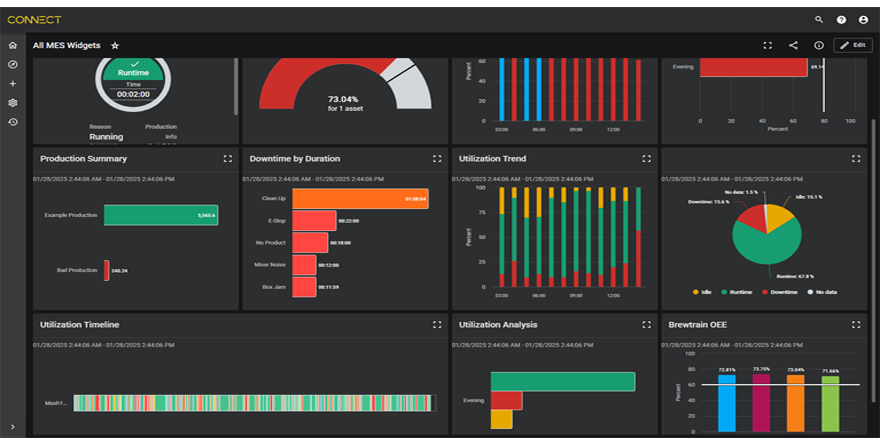This screenshot has height=444, width=880.
Task: Click the plus Create icon in sidebar
Action: click(12, 83)
